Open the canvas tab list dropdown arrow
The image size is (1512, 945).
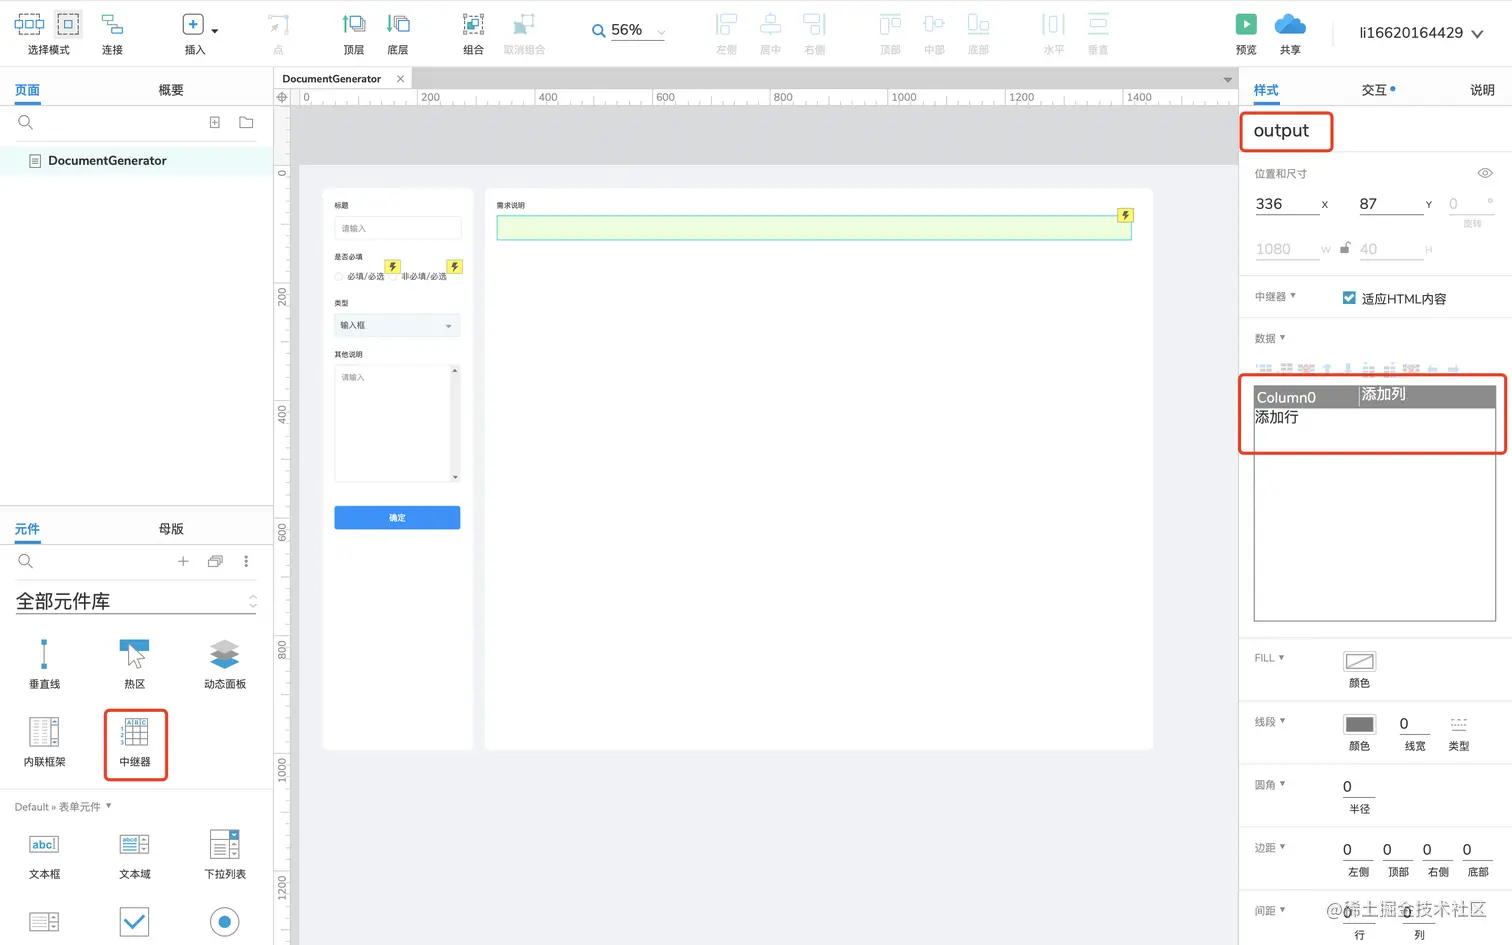(1227, 79)
